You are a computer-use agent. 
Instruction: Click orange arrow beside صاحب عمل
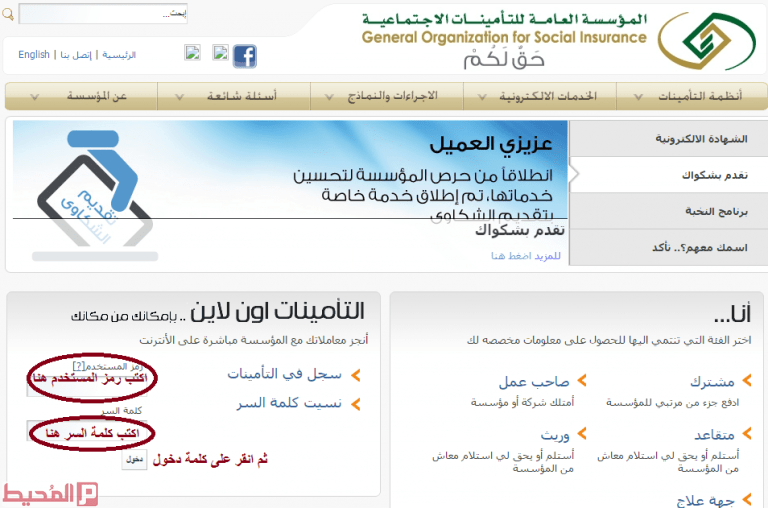(x=582, y=381)
